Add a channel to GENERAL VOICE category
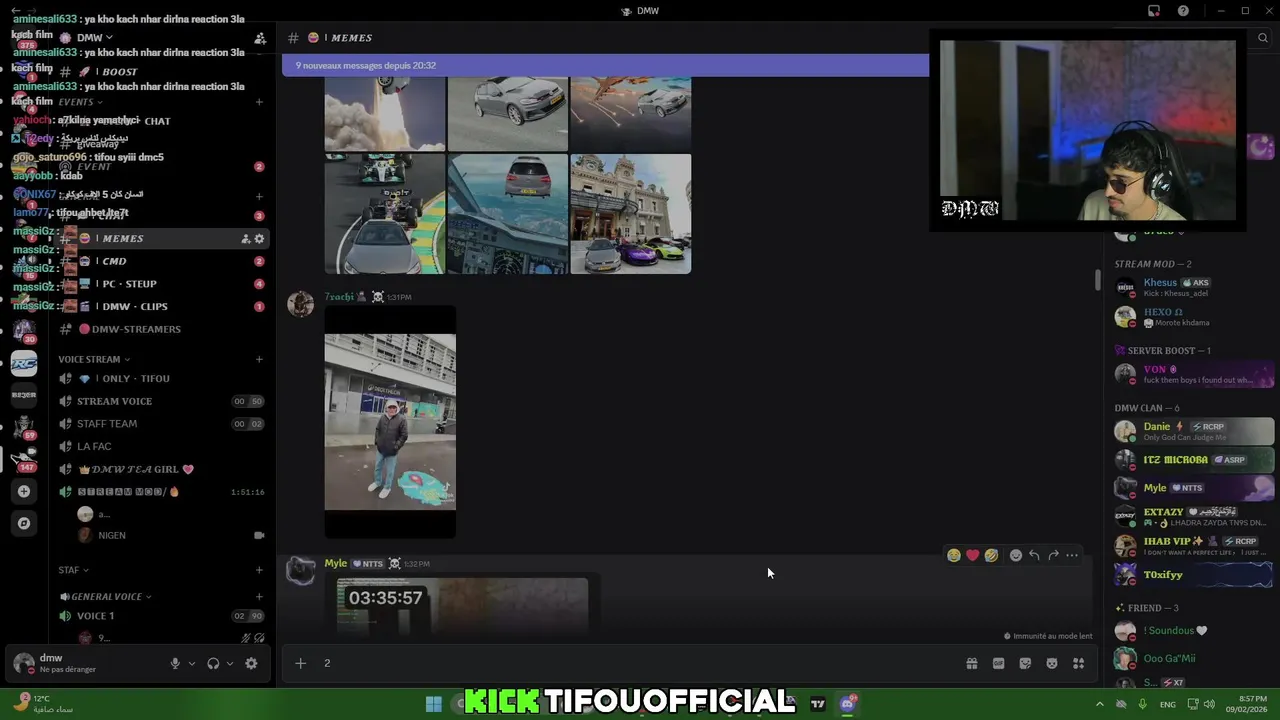Screen dimensions: 1280x720 coord(259,597)
